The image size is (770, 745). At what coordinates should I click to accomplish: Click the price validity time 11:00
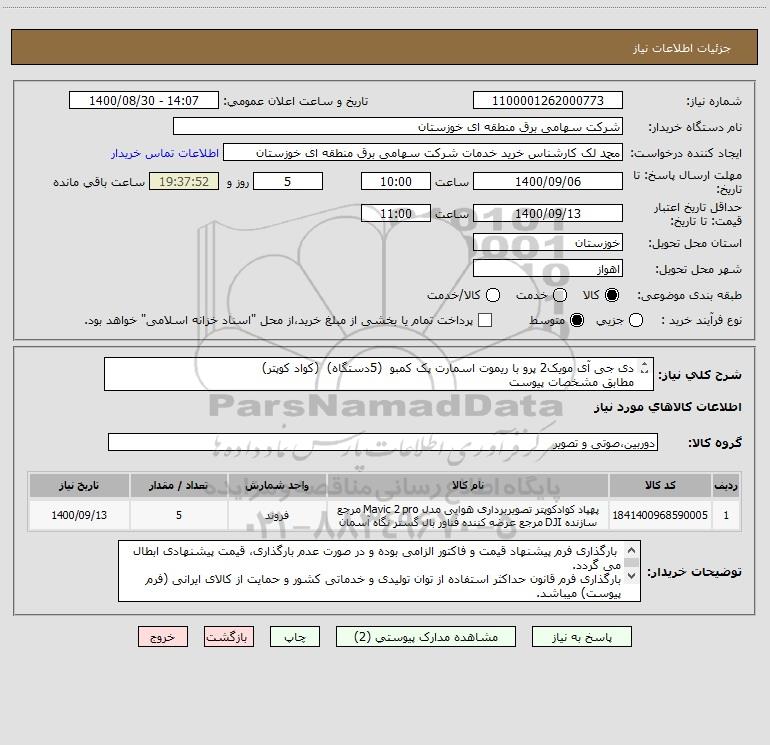click(x=396, y=213)
